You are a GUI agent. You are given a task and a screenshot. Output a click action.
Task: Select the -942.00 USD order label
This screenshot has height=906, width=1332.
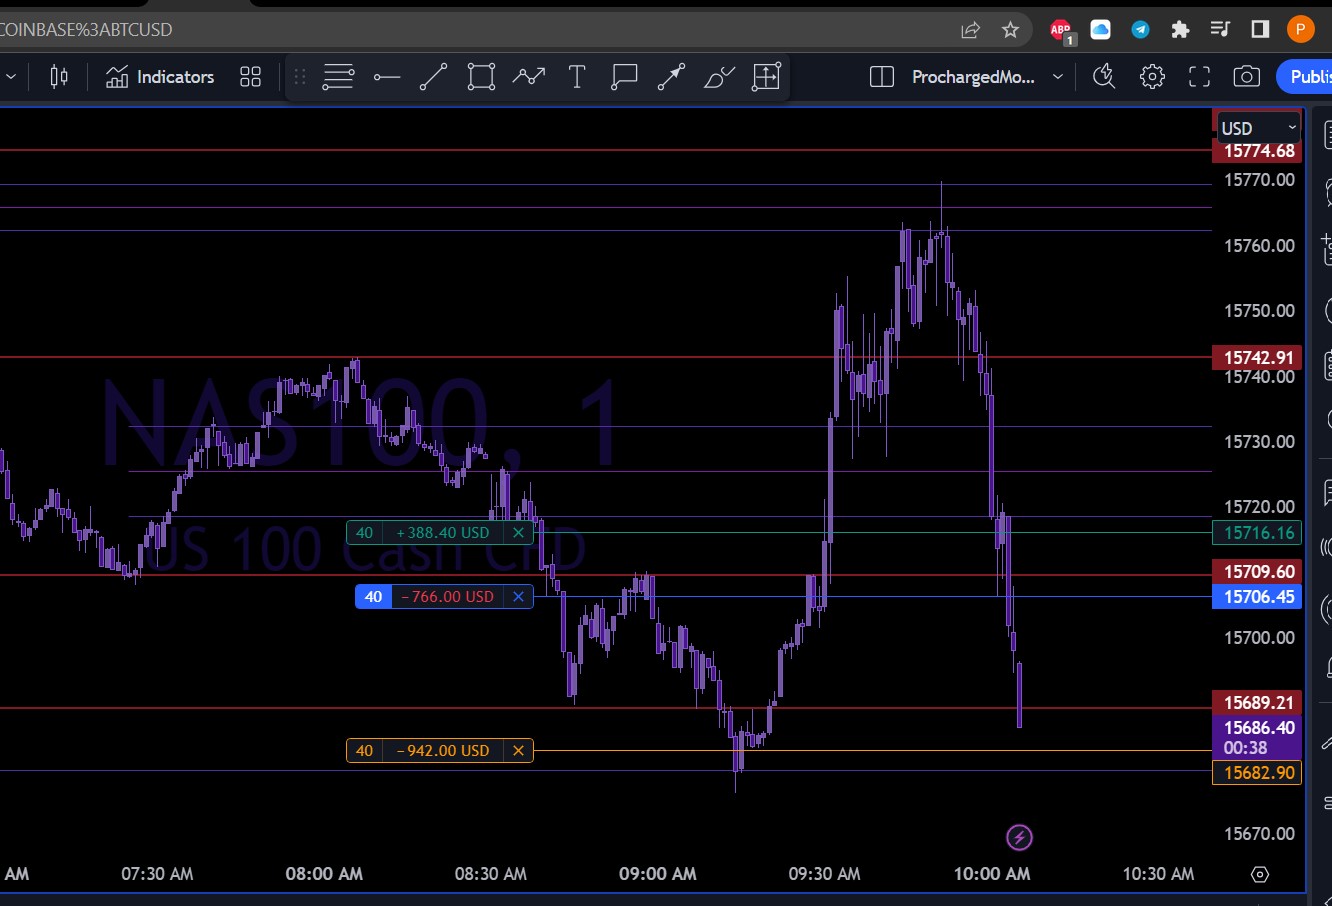pyautogui.click(x=443, y=751)
